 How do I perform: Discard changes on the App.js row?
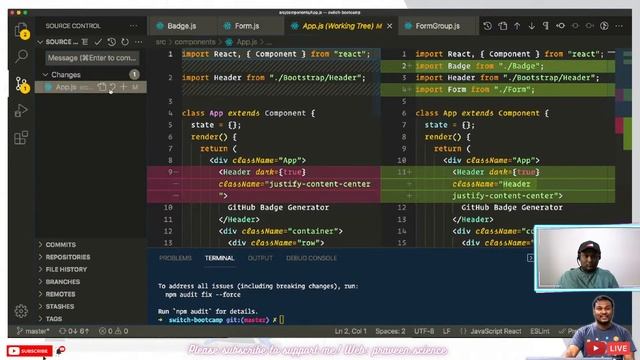112,87
